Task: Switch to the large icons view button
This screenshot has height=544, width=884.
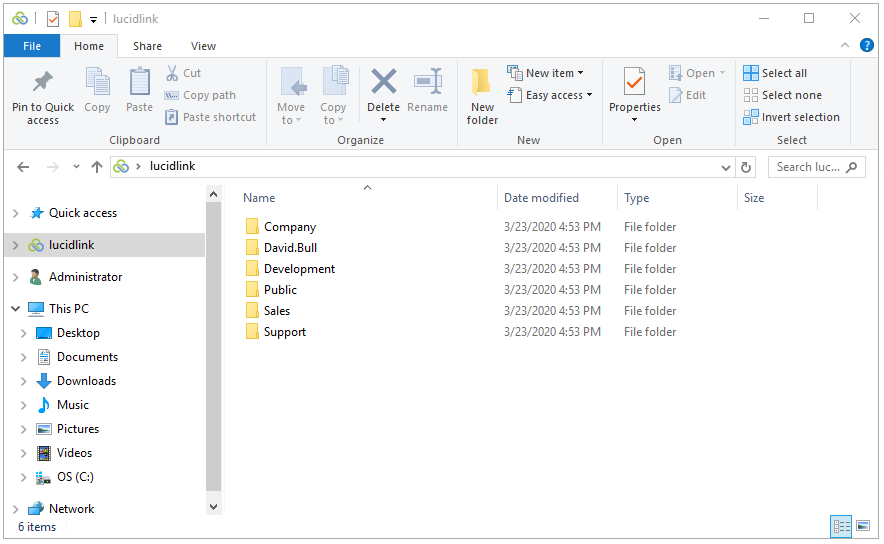Action: coord(863,526)
